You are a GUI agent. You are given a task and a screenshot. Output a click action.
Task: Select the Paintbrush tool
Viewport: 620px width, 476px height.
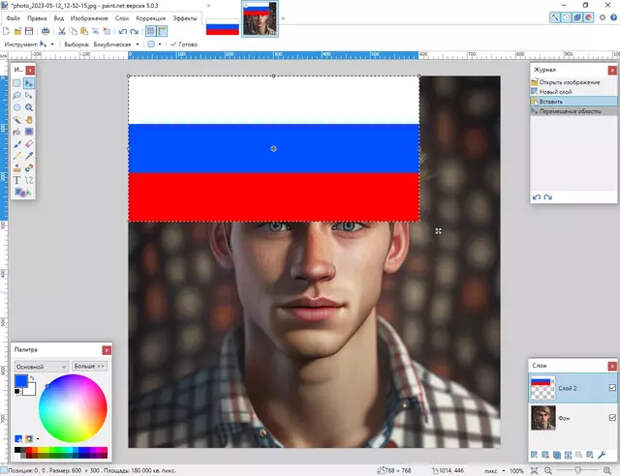(x=17, y=144)
